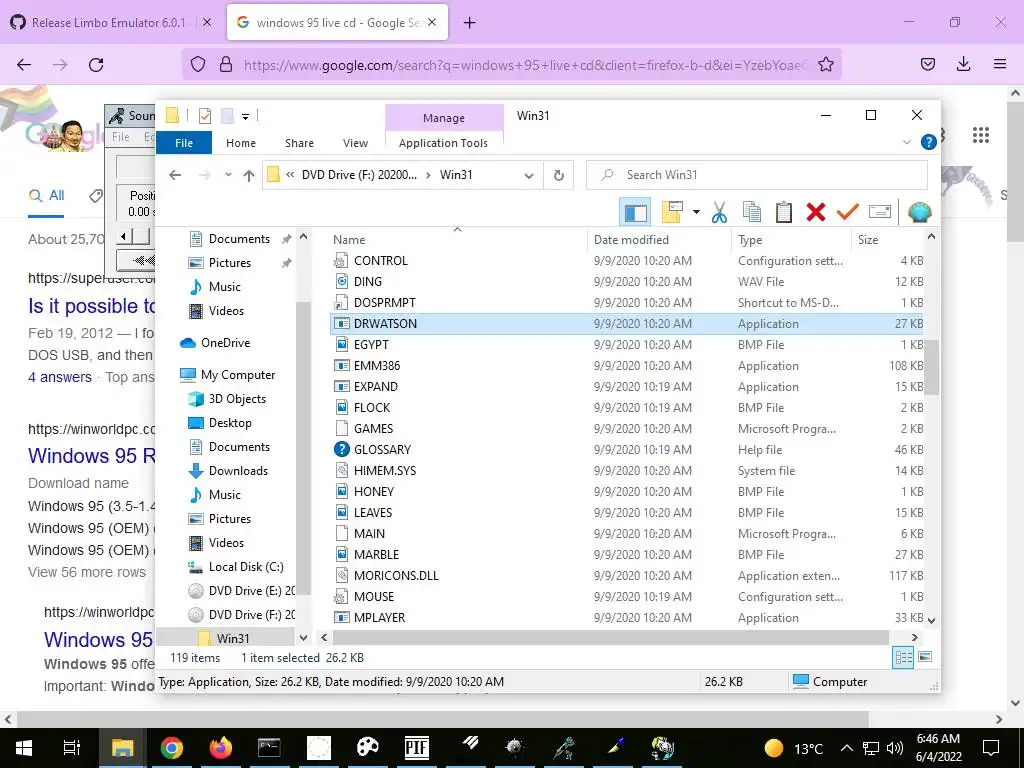Image resolution: width=1024 pixels, height=768 pixels.
Task: Click the Search Win31 box
Action: (757, 175)
